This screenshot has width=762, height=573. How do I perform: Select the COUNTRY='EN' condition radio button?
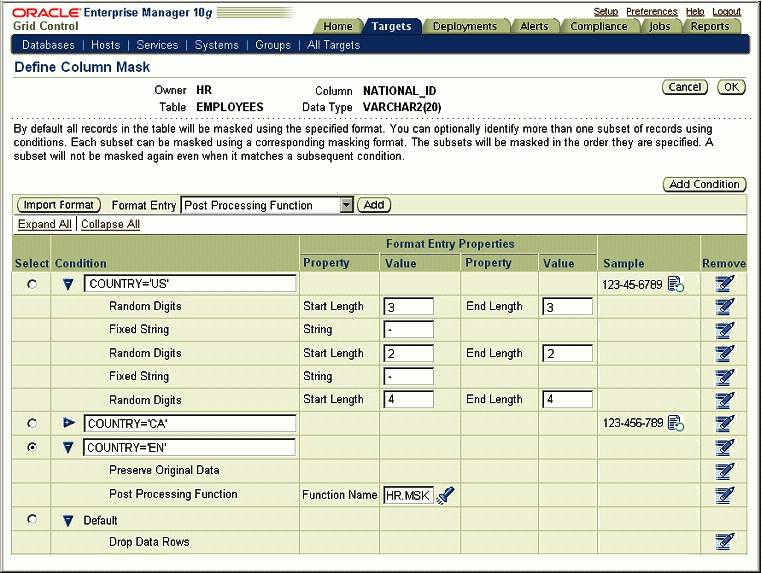(x=32, y=447)
